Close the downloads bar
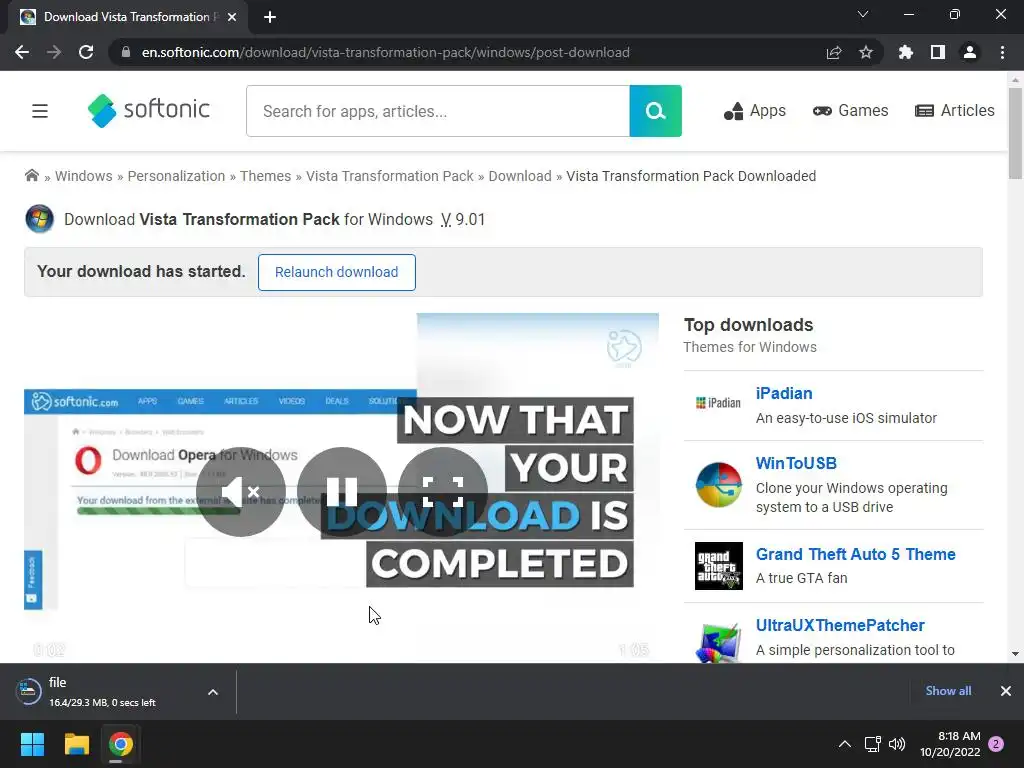Screen dimensions: 1024x768 [x=1006, y=691]
